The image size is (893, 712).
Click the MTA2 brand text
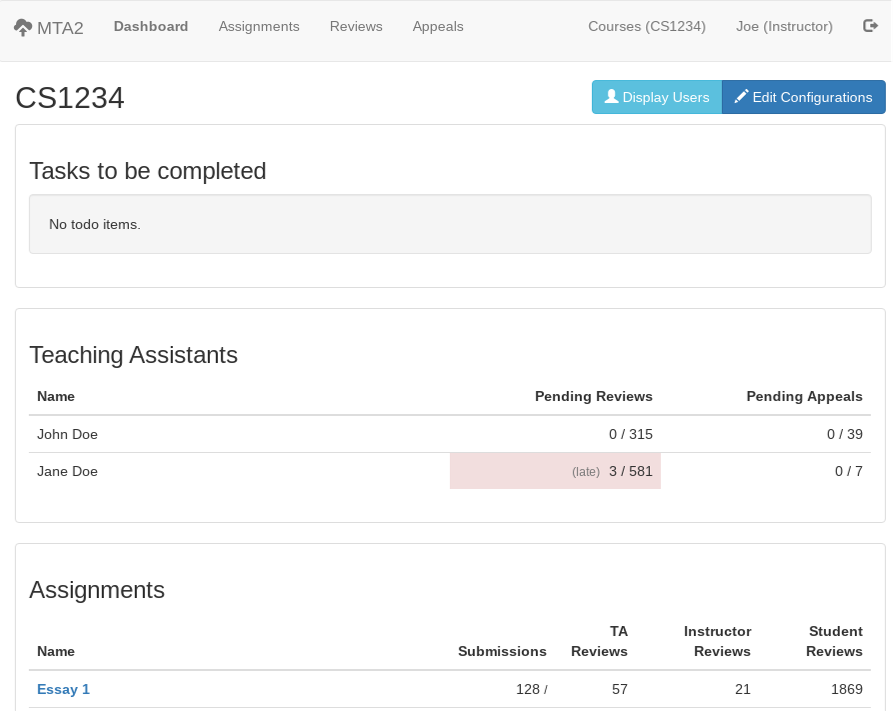point(60,28)
